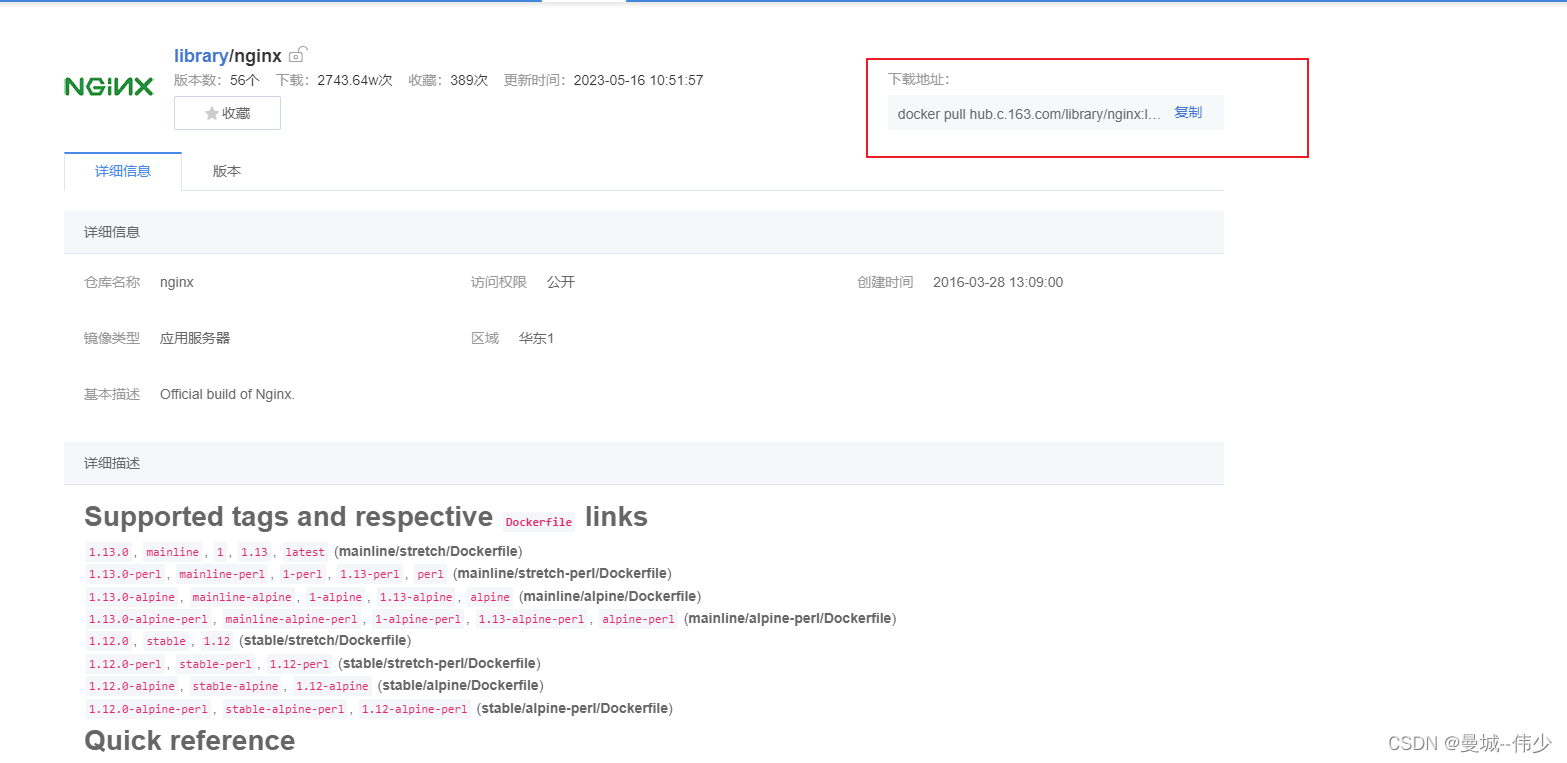Click the 收藏 star button

227,113
